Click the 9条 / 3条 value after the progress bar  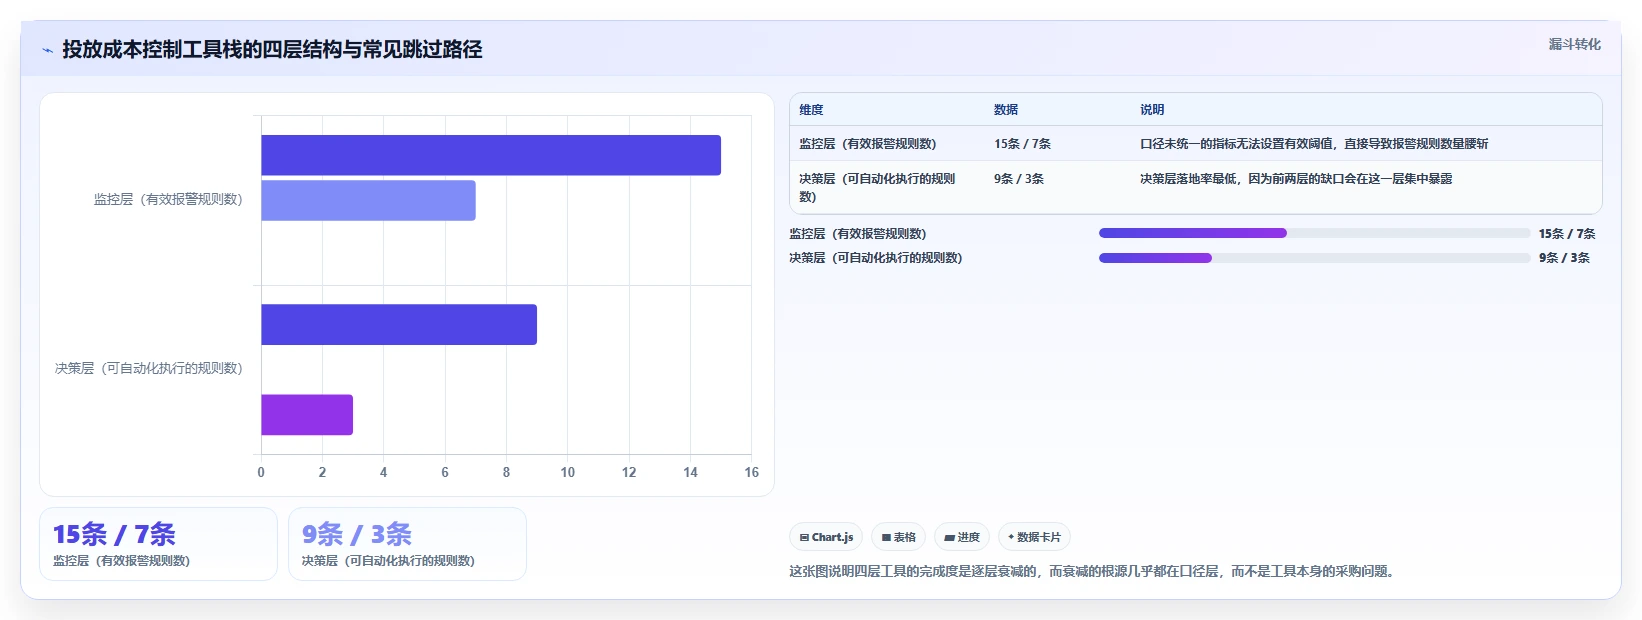(1564, 258)
